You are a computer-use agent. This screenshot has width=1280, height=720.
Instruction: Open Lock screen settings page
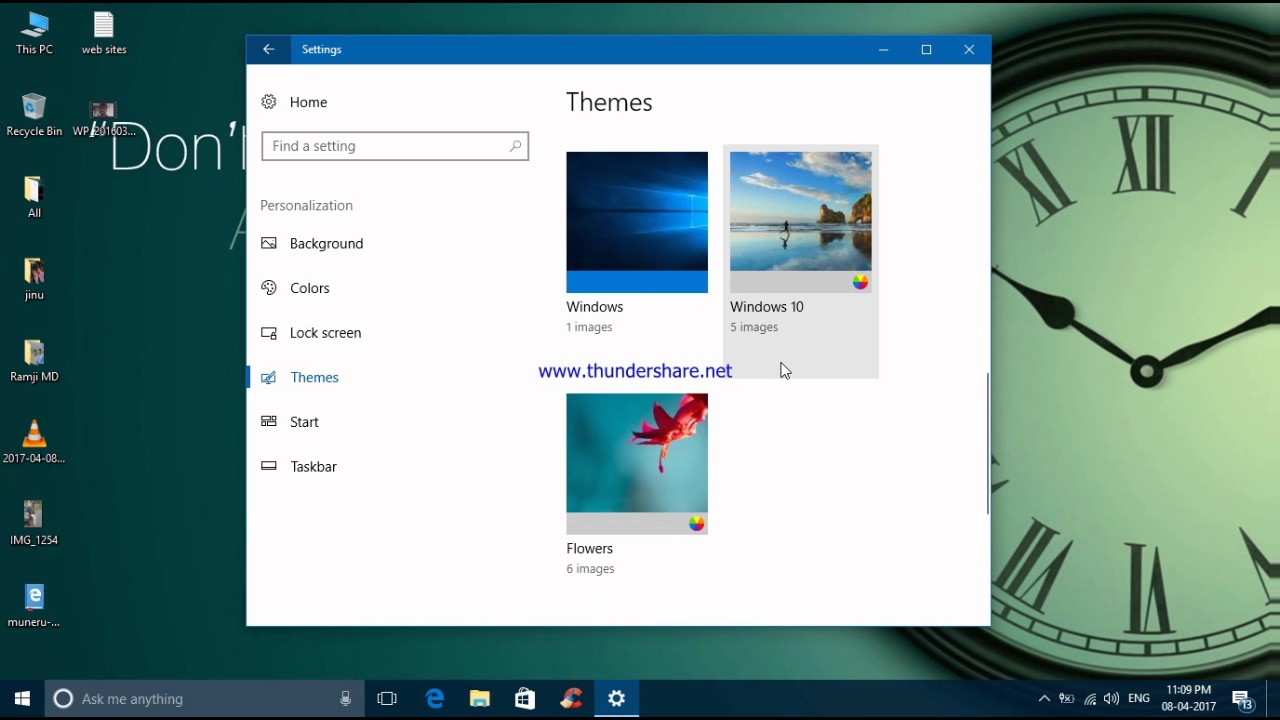pos(325,333)
